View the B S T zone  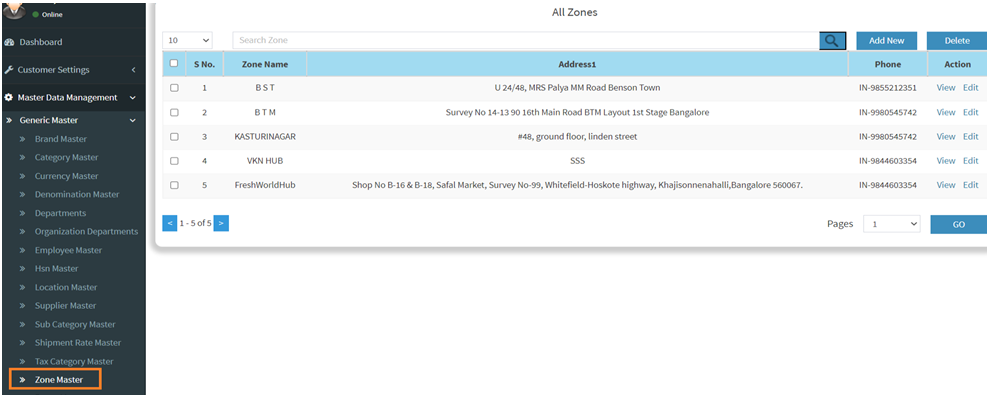[946, 88]
